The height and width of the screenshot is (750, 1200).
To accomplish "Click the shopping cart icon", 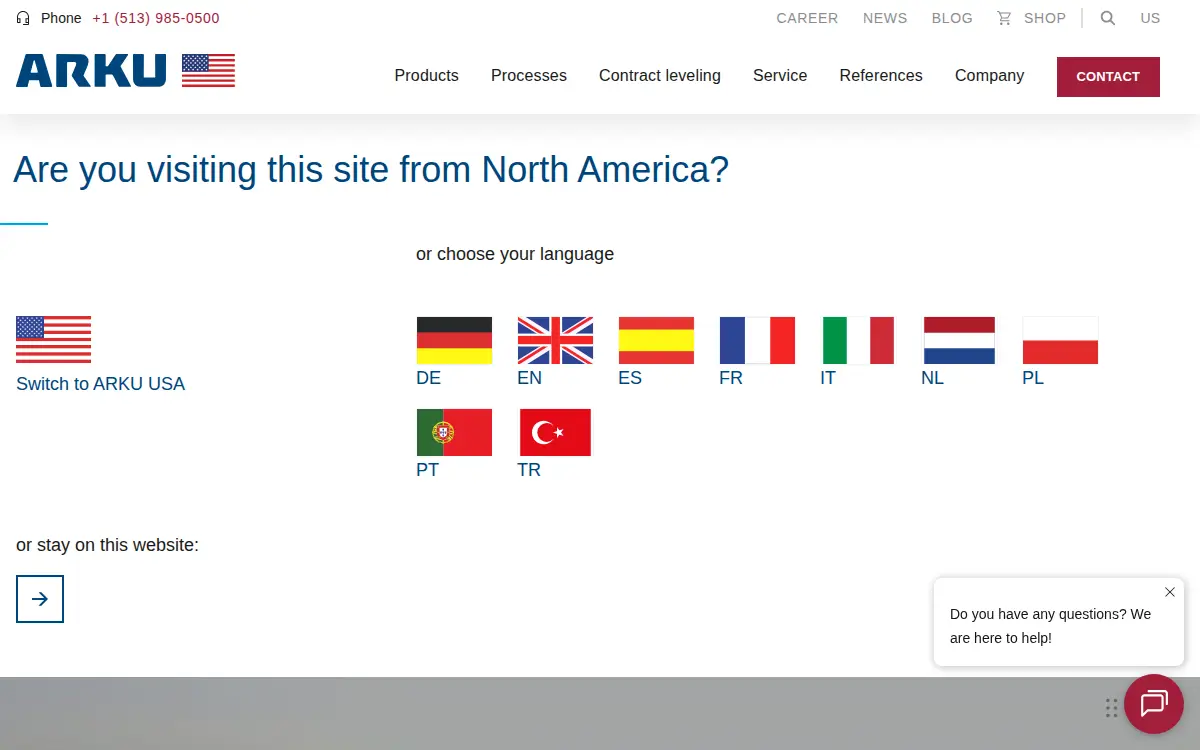I will pyautogui.click(x=1004, y=18).
